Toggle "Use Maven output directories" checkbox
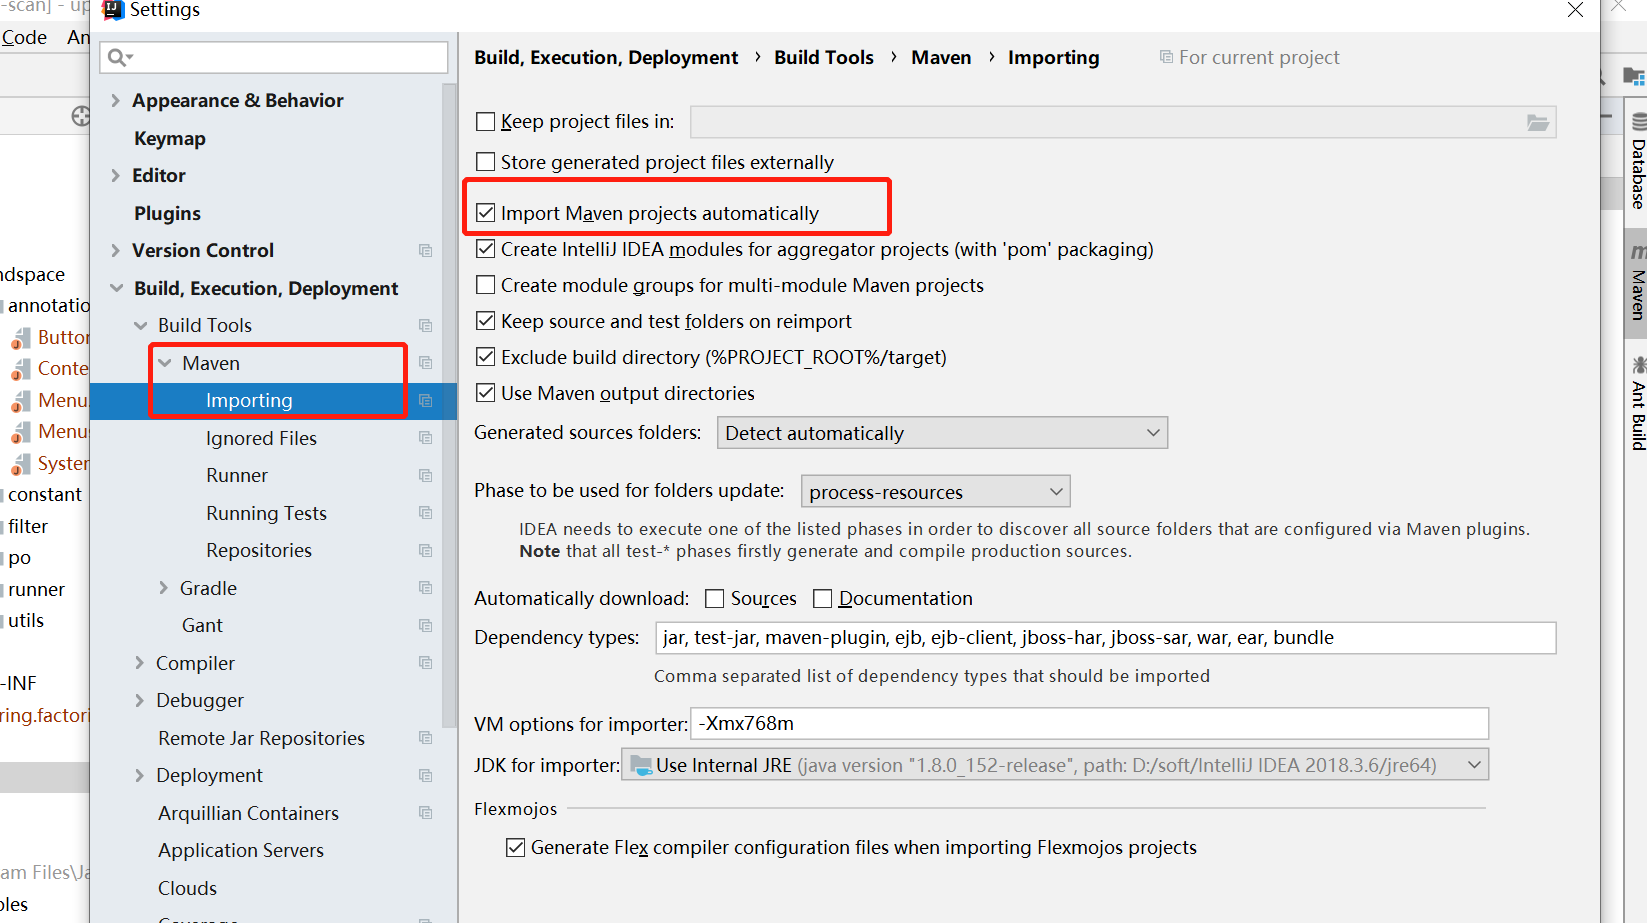This screenshot has height=923, width=1647. (486, 393)
